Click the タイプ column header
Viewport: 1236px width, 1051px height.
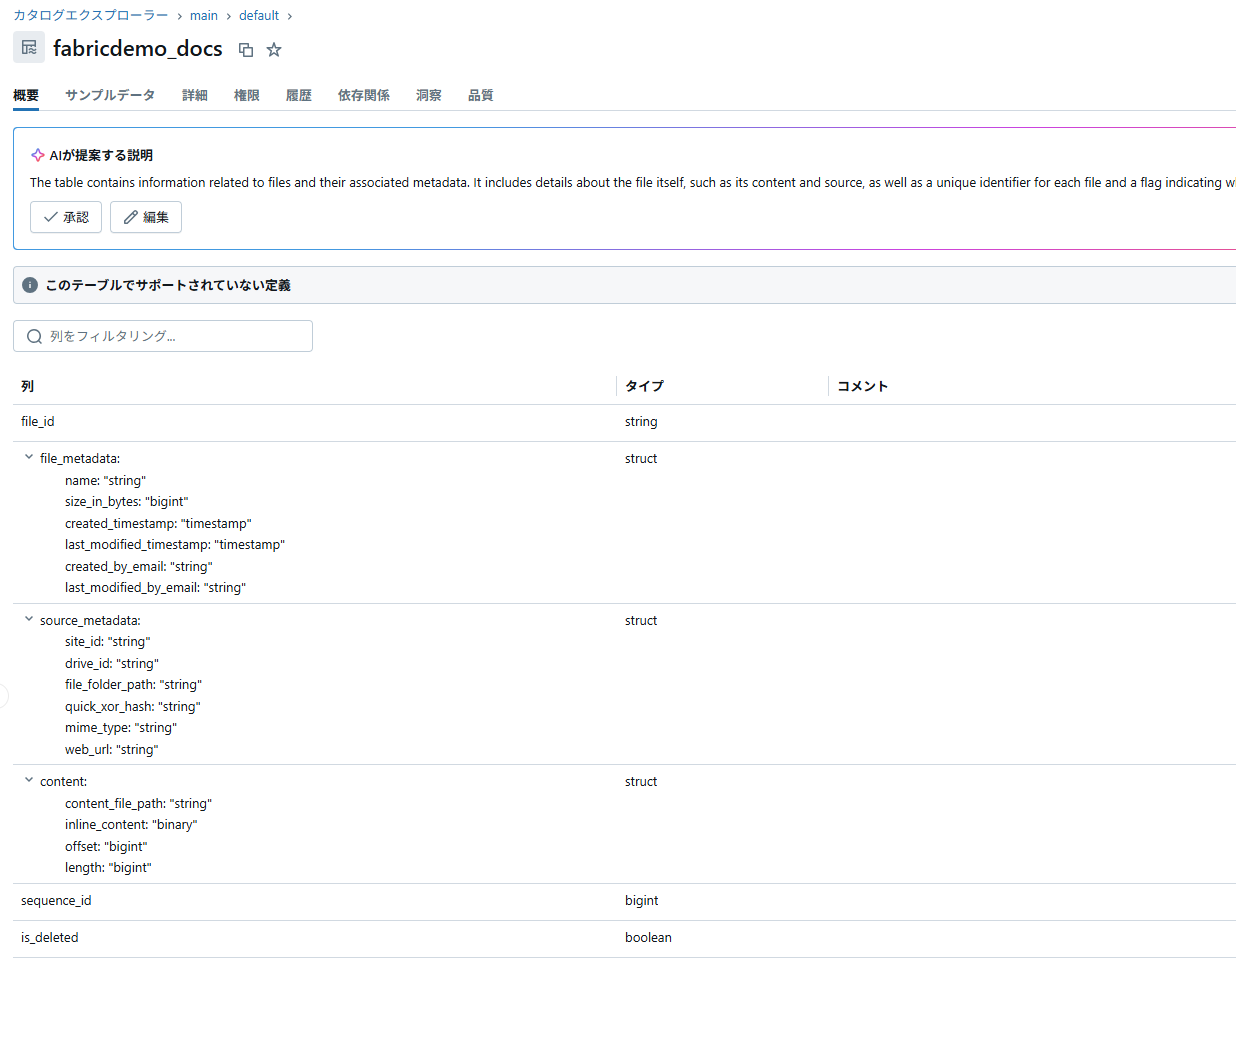click(x=645, y=386)
